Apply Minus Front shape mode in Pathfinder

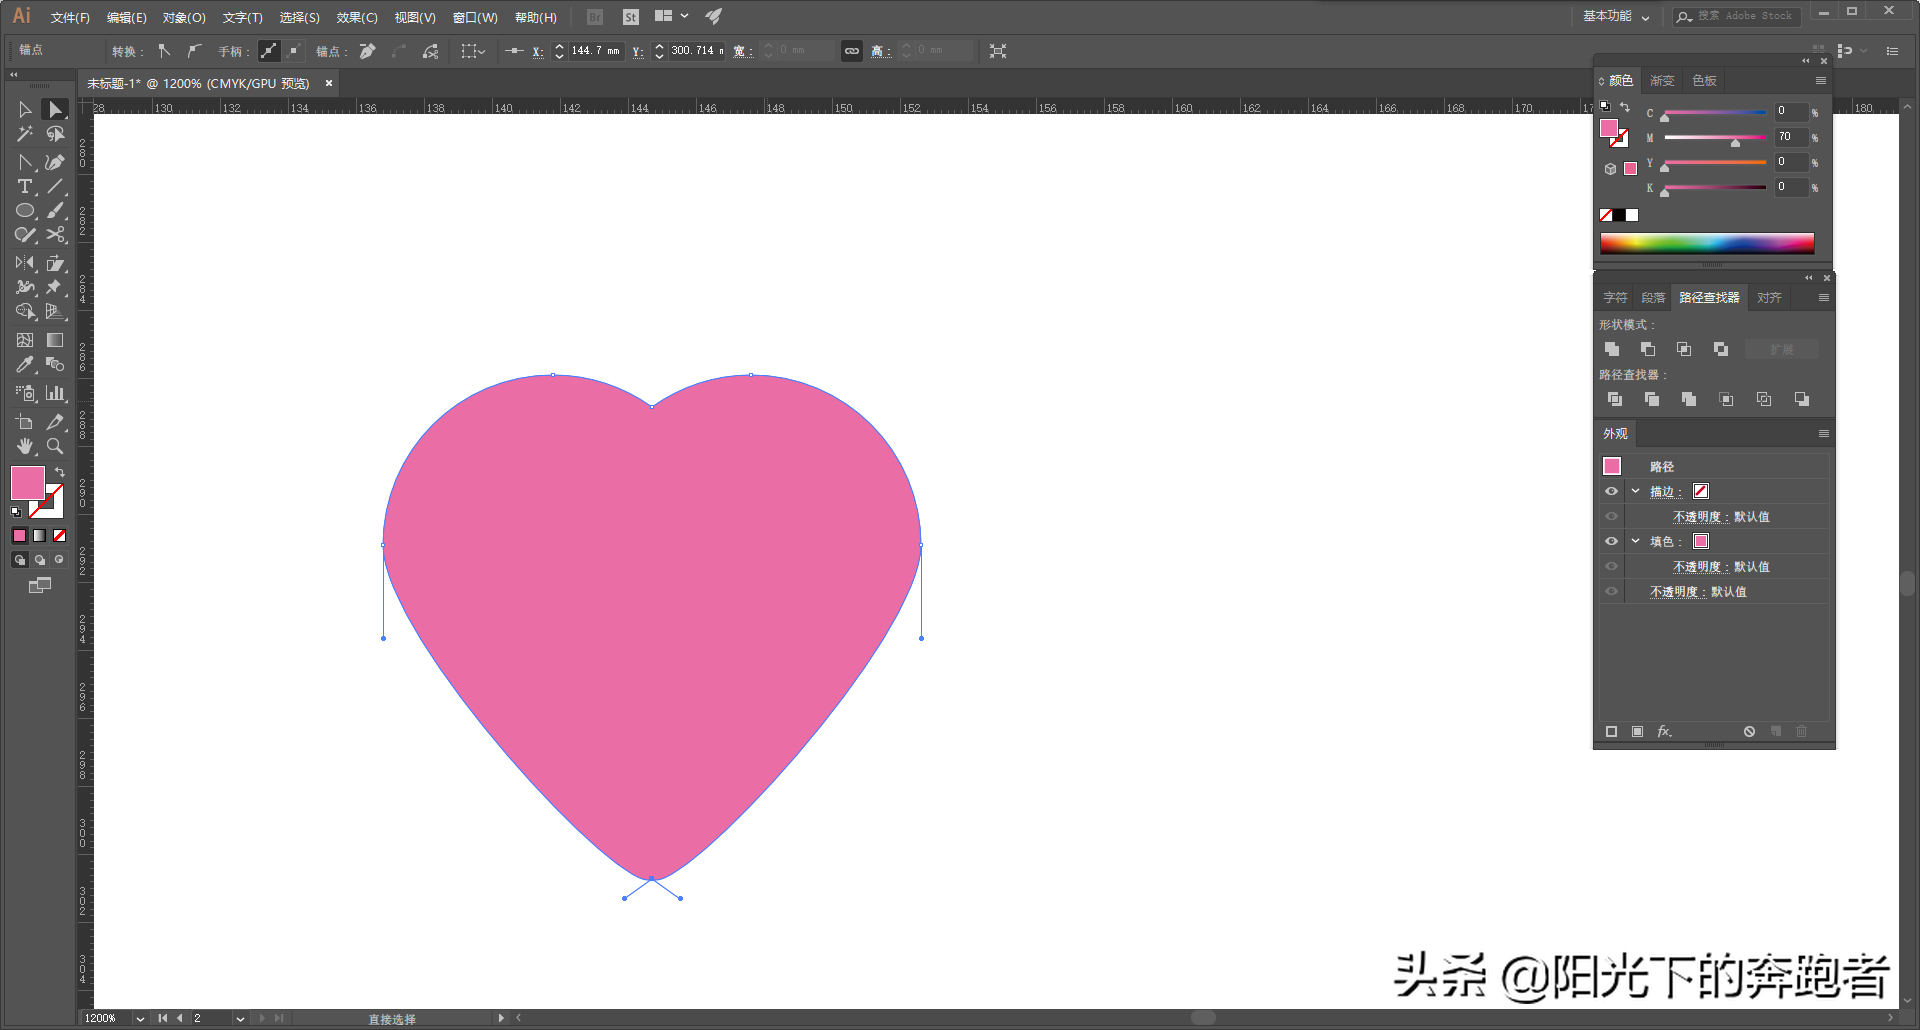1648,349
